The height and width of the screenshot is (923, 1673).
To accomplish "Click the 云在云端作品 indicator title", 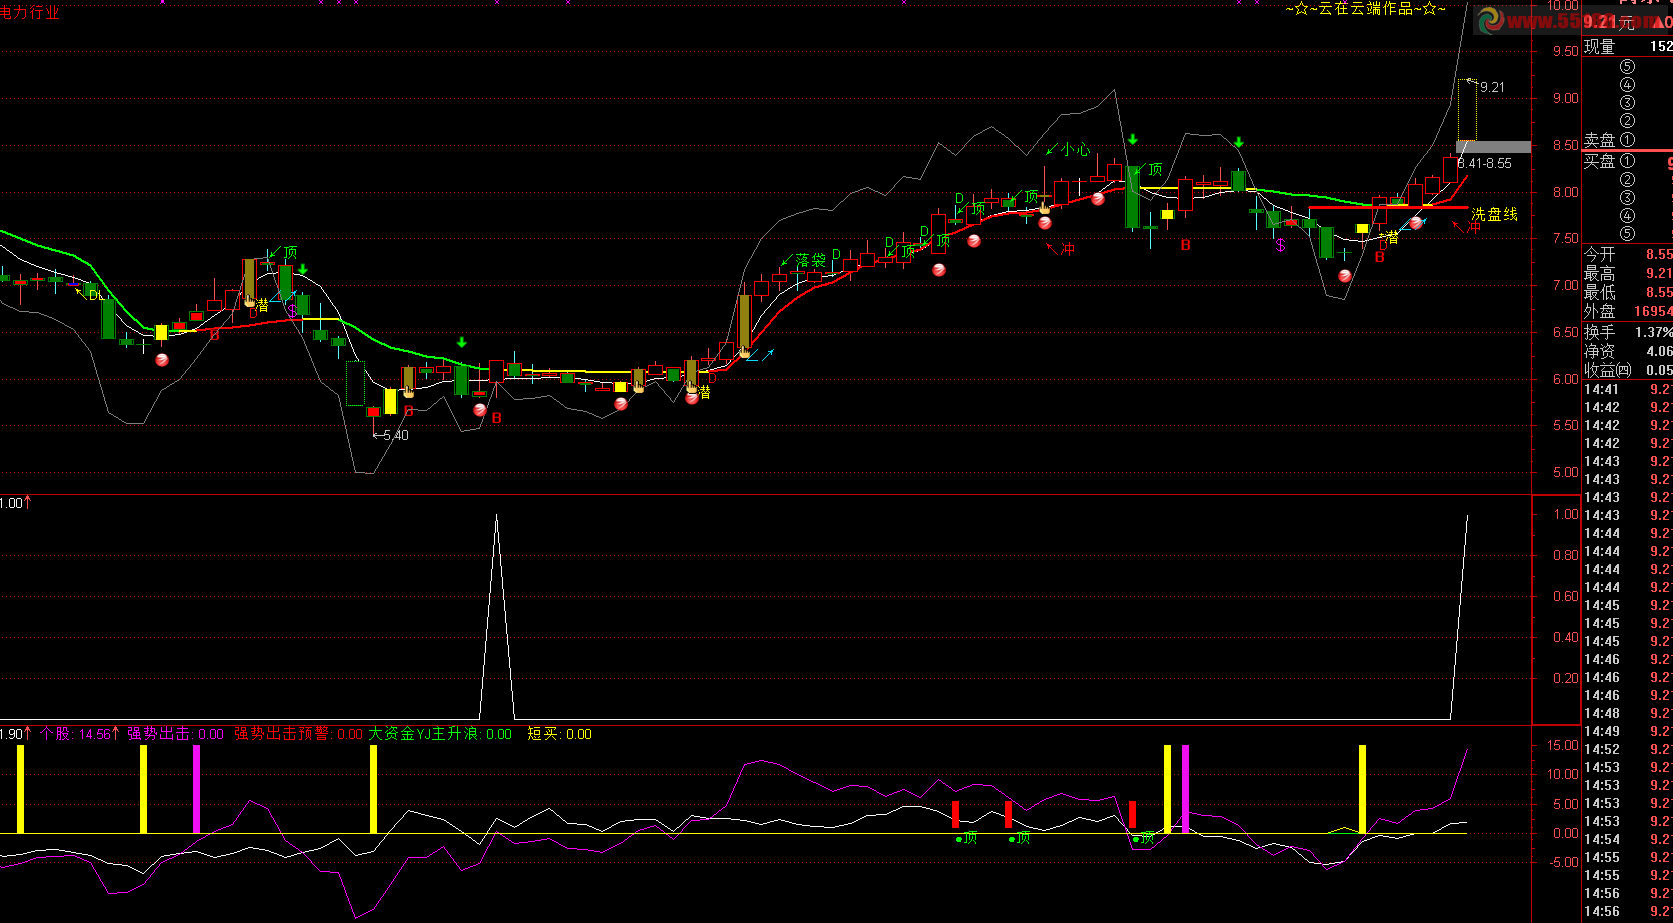I will (1365, 9).
